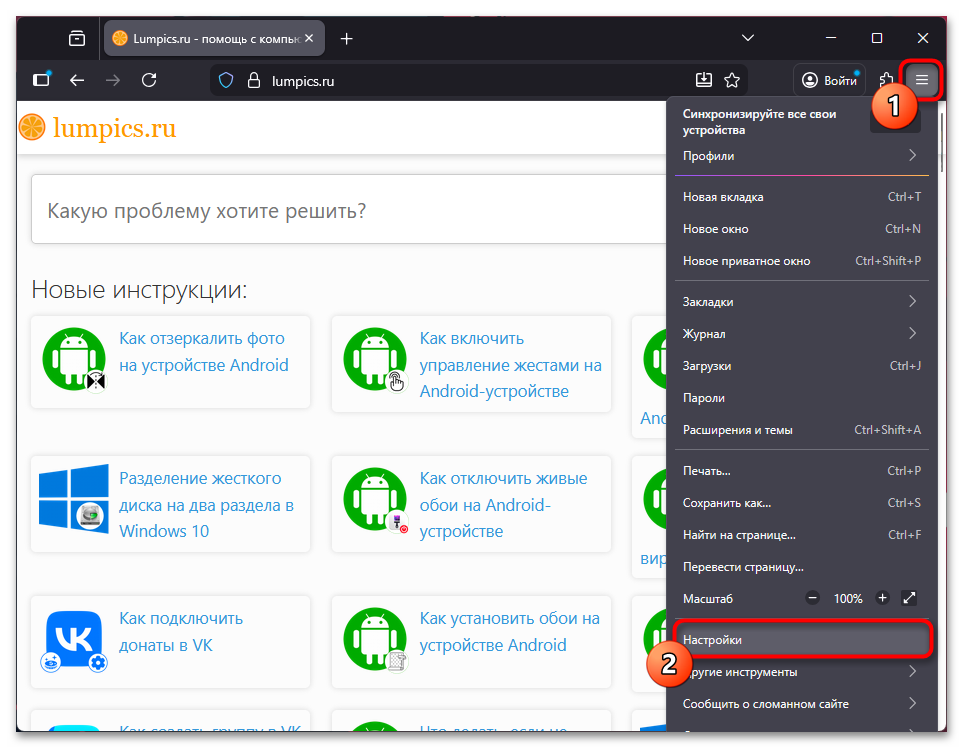
Task: Go back using the back arrow
Action: [77, 80]
